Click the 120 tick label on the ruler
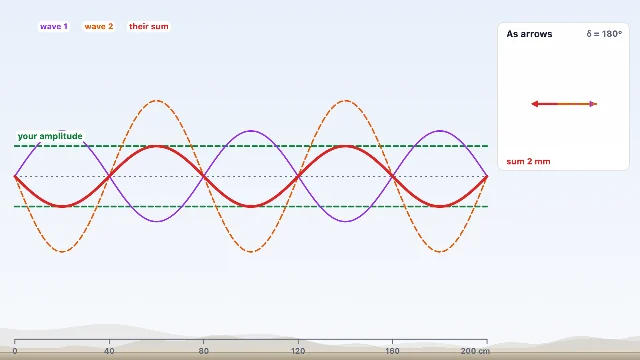This screenshot has width=640, height=360. [x=298, y=351]
